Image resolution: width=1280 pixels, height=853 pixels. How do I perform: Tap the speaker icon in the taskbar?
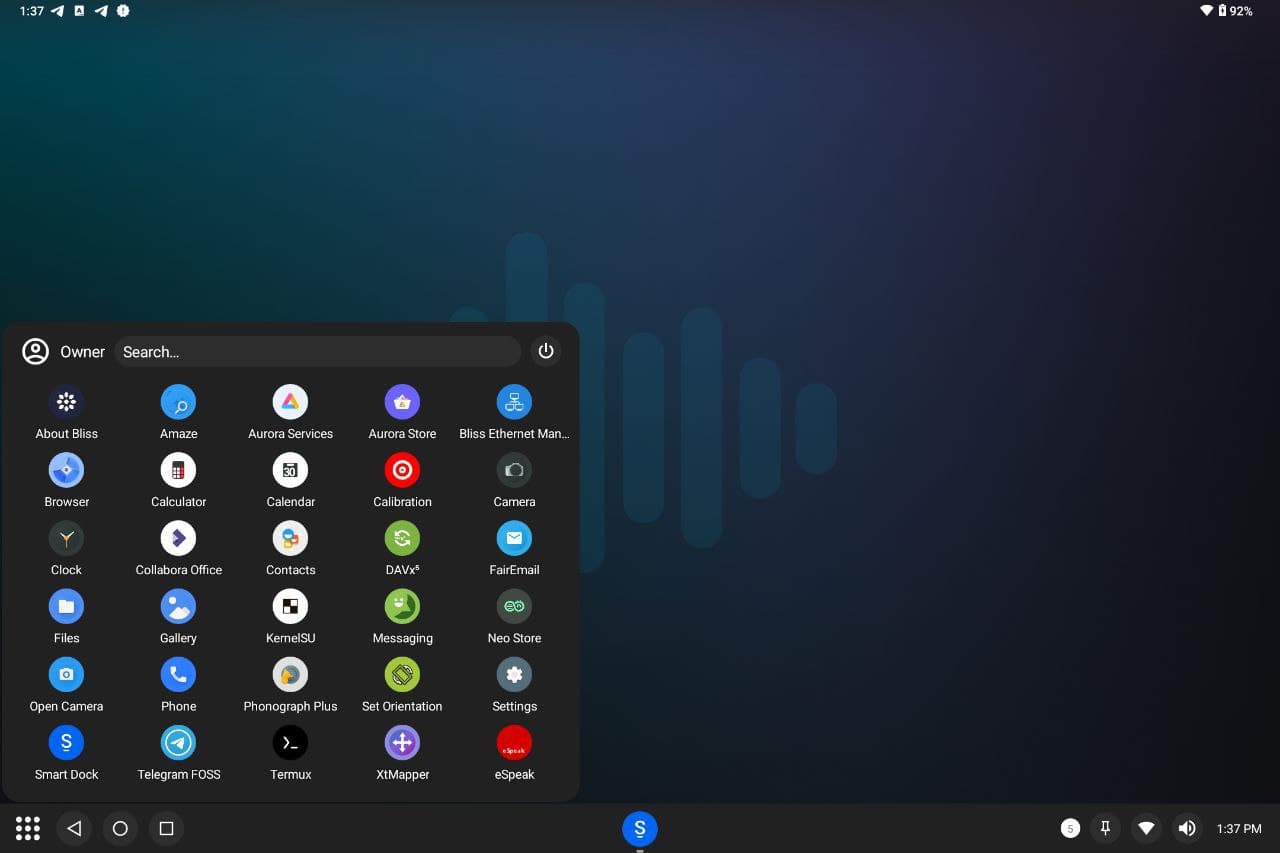click(x=1186, y=828)
